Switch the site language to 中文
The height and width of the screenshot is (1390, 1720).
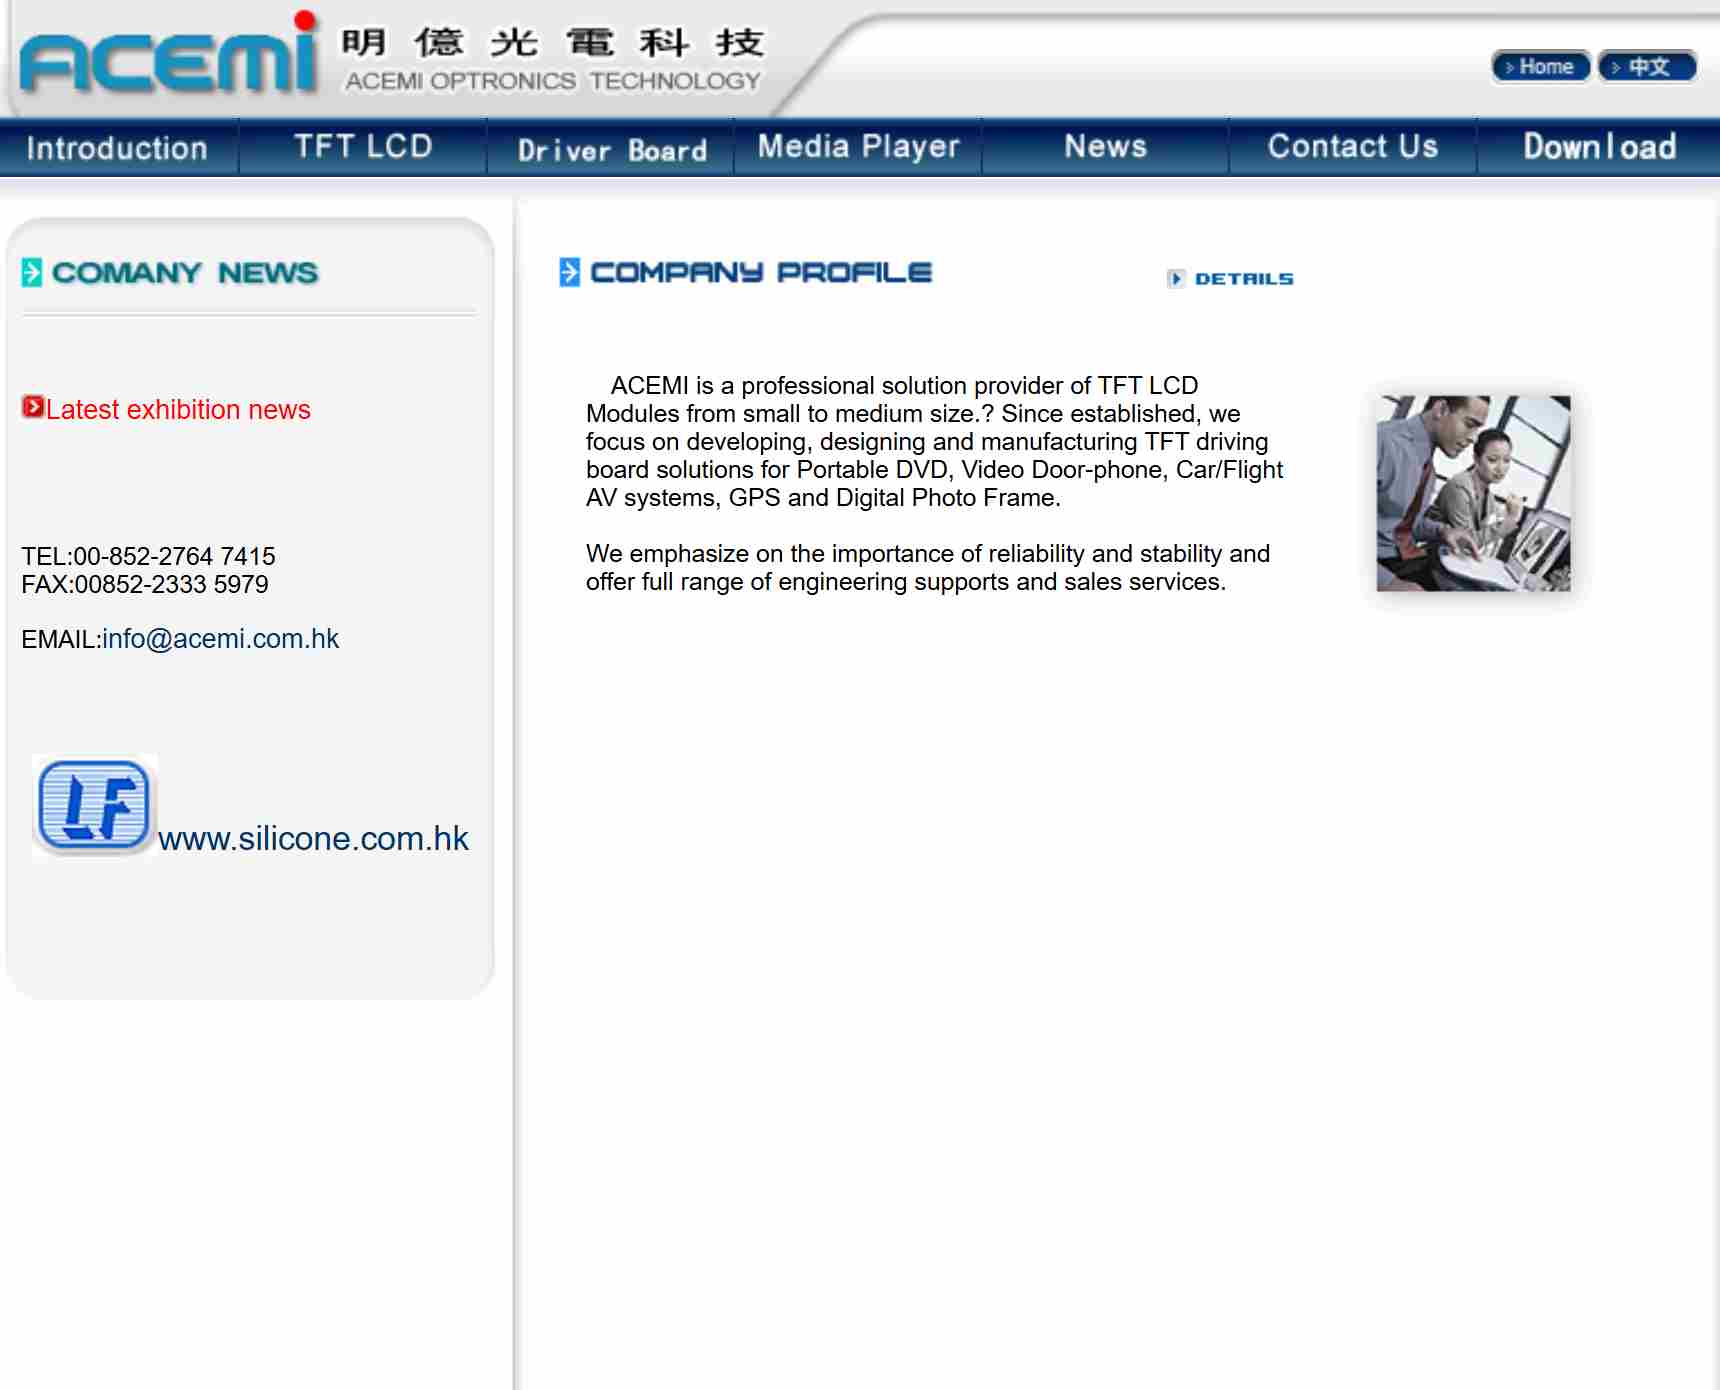[x=1647, y=67]
